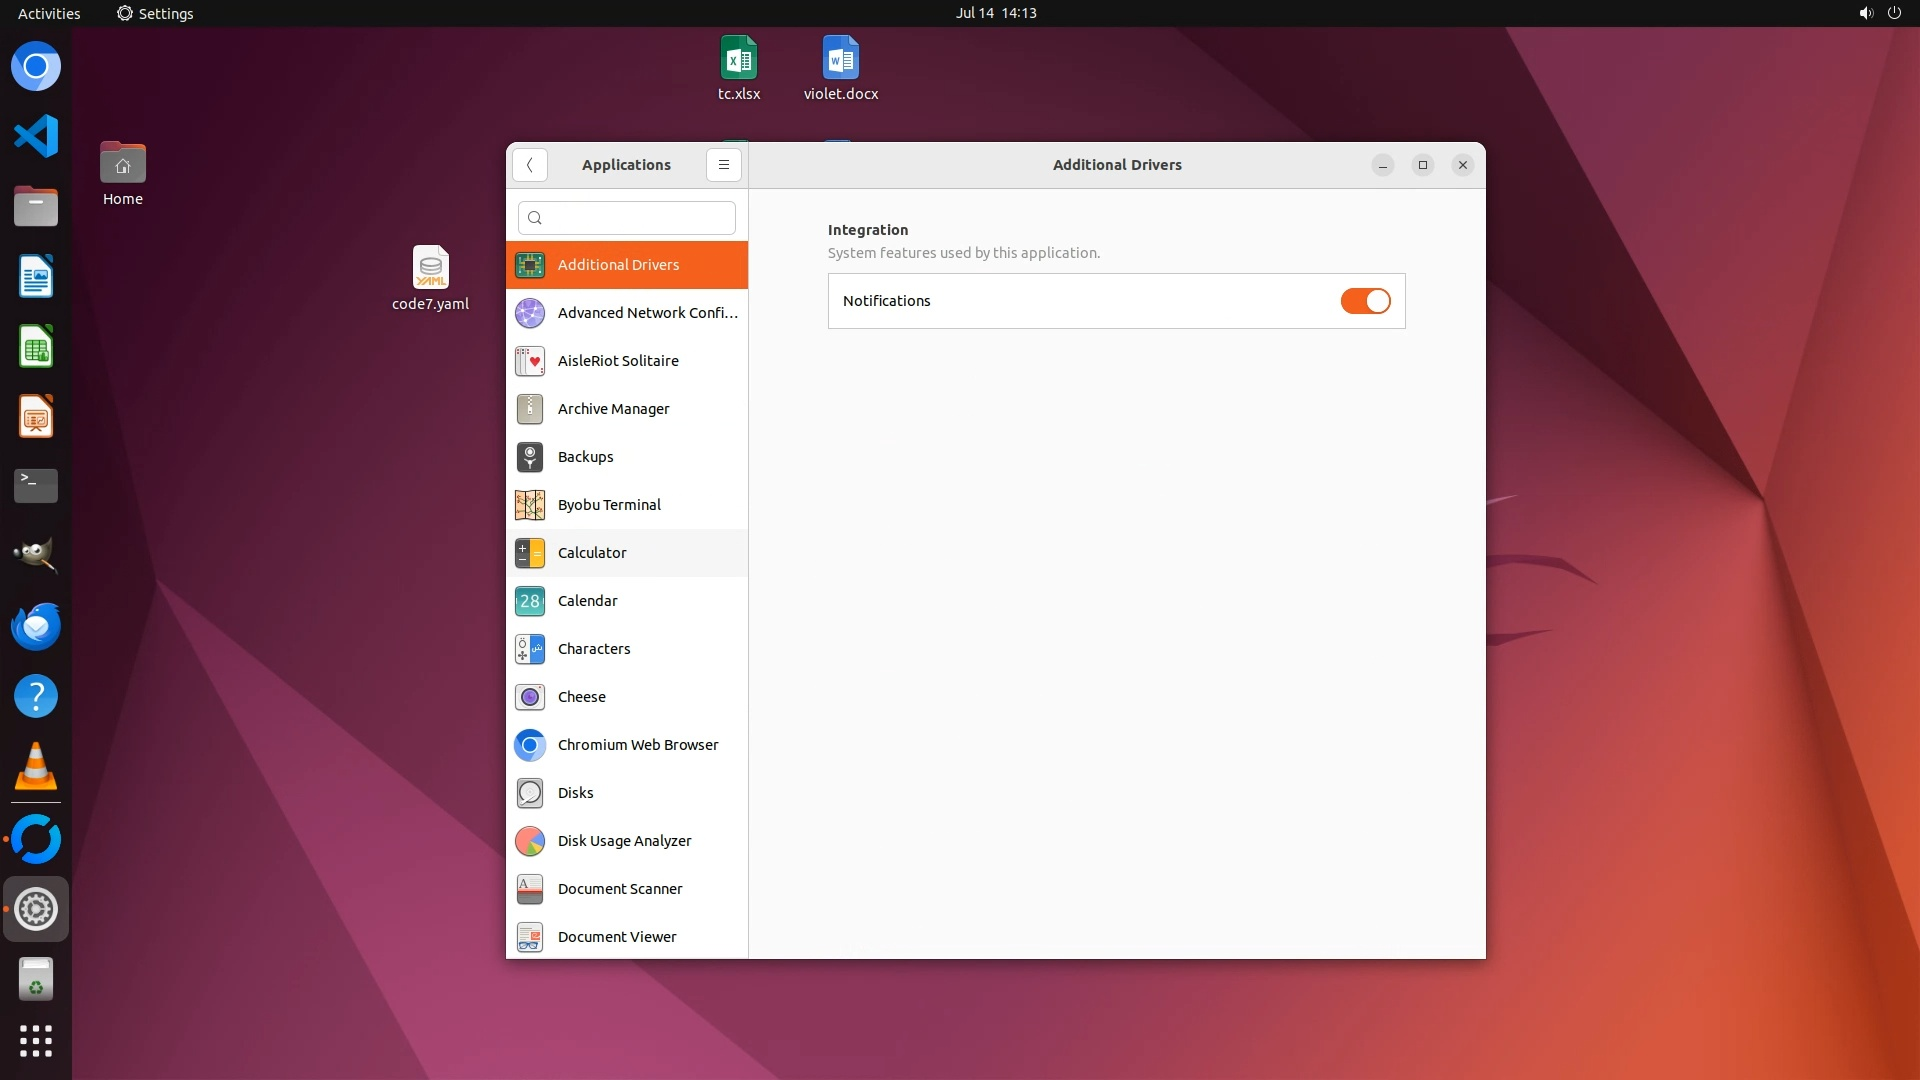Open the Activities overview
The height and width of the screenshot is (1080, 1920).
point(49,13)
